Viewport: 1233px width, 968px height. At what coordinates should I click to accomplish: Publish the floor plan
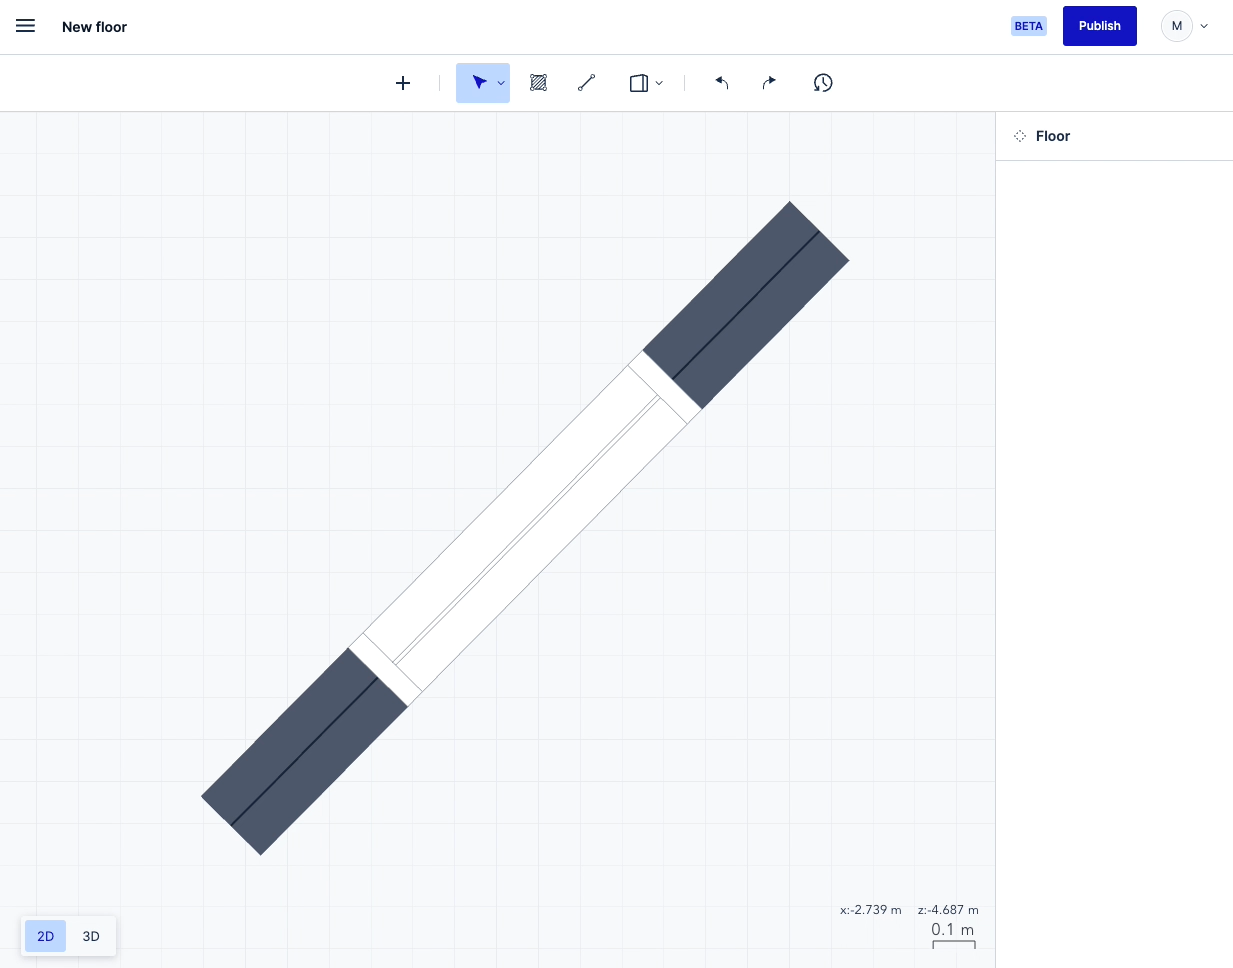pyautogui.click(x=1100, y=26)
